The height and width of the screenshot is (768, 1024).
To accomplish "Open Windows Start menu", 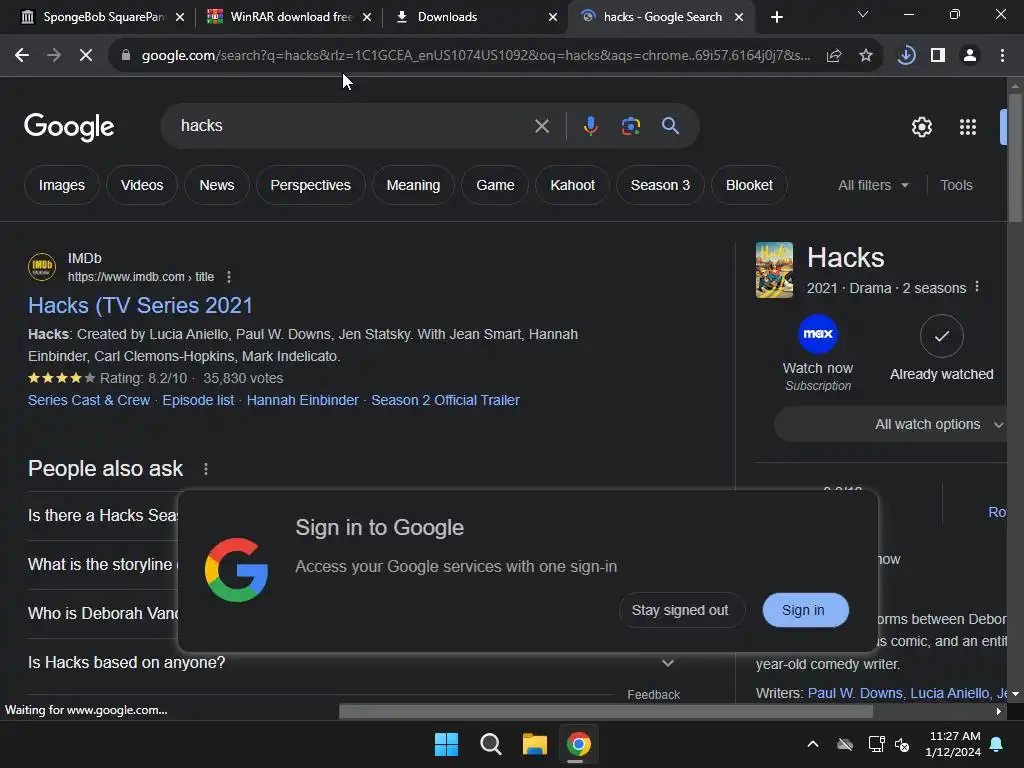I will [x=447, y=744].
